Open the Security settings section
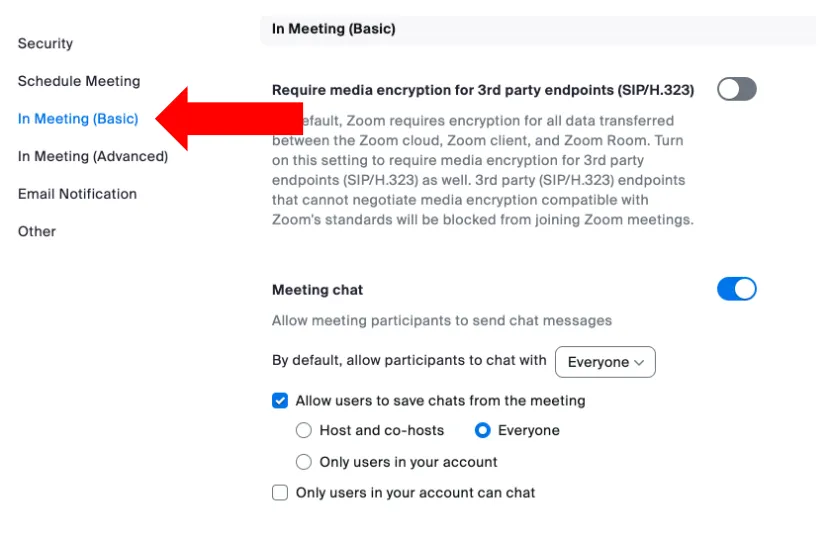The width and height of the screenshot is (832, 534). [45, 44]
